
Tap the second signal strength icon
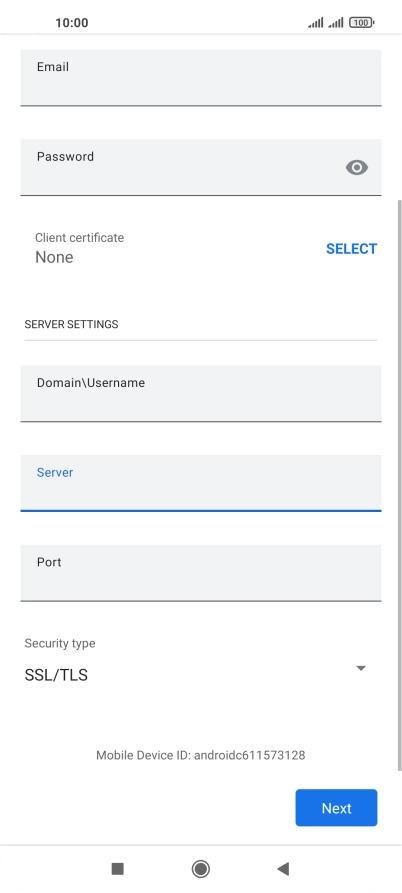336,23
